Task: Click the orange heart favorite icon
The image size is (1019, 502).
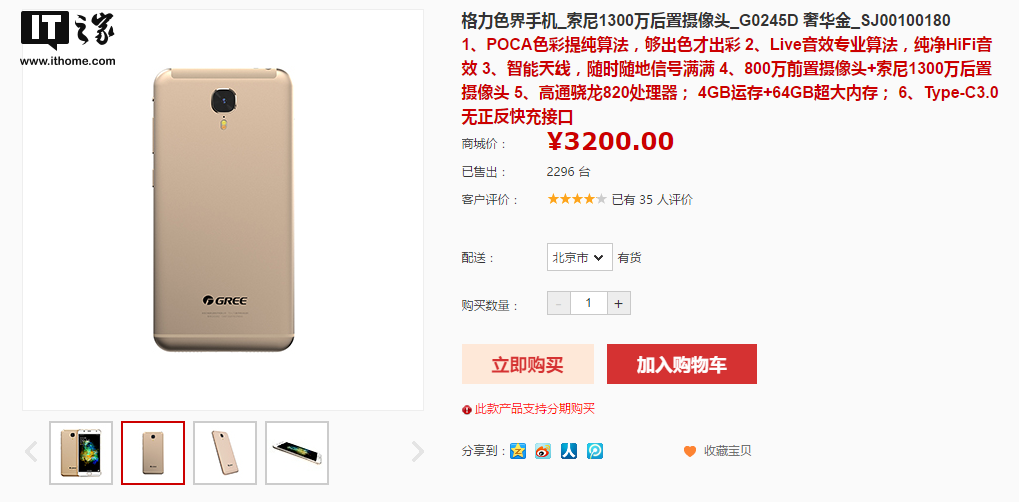Action: pyautogui.click(x=690, y=451)
